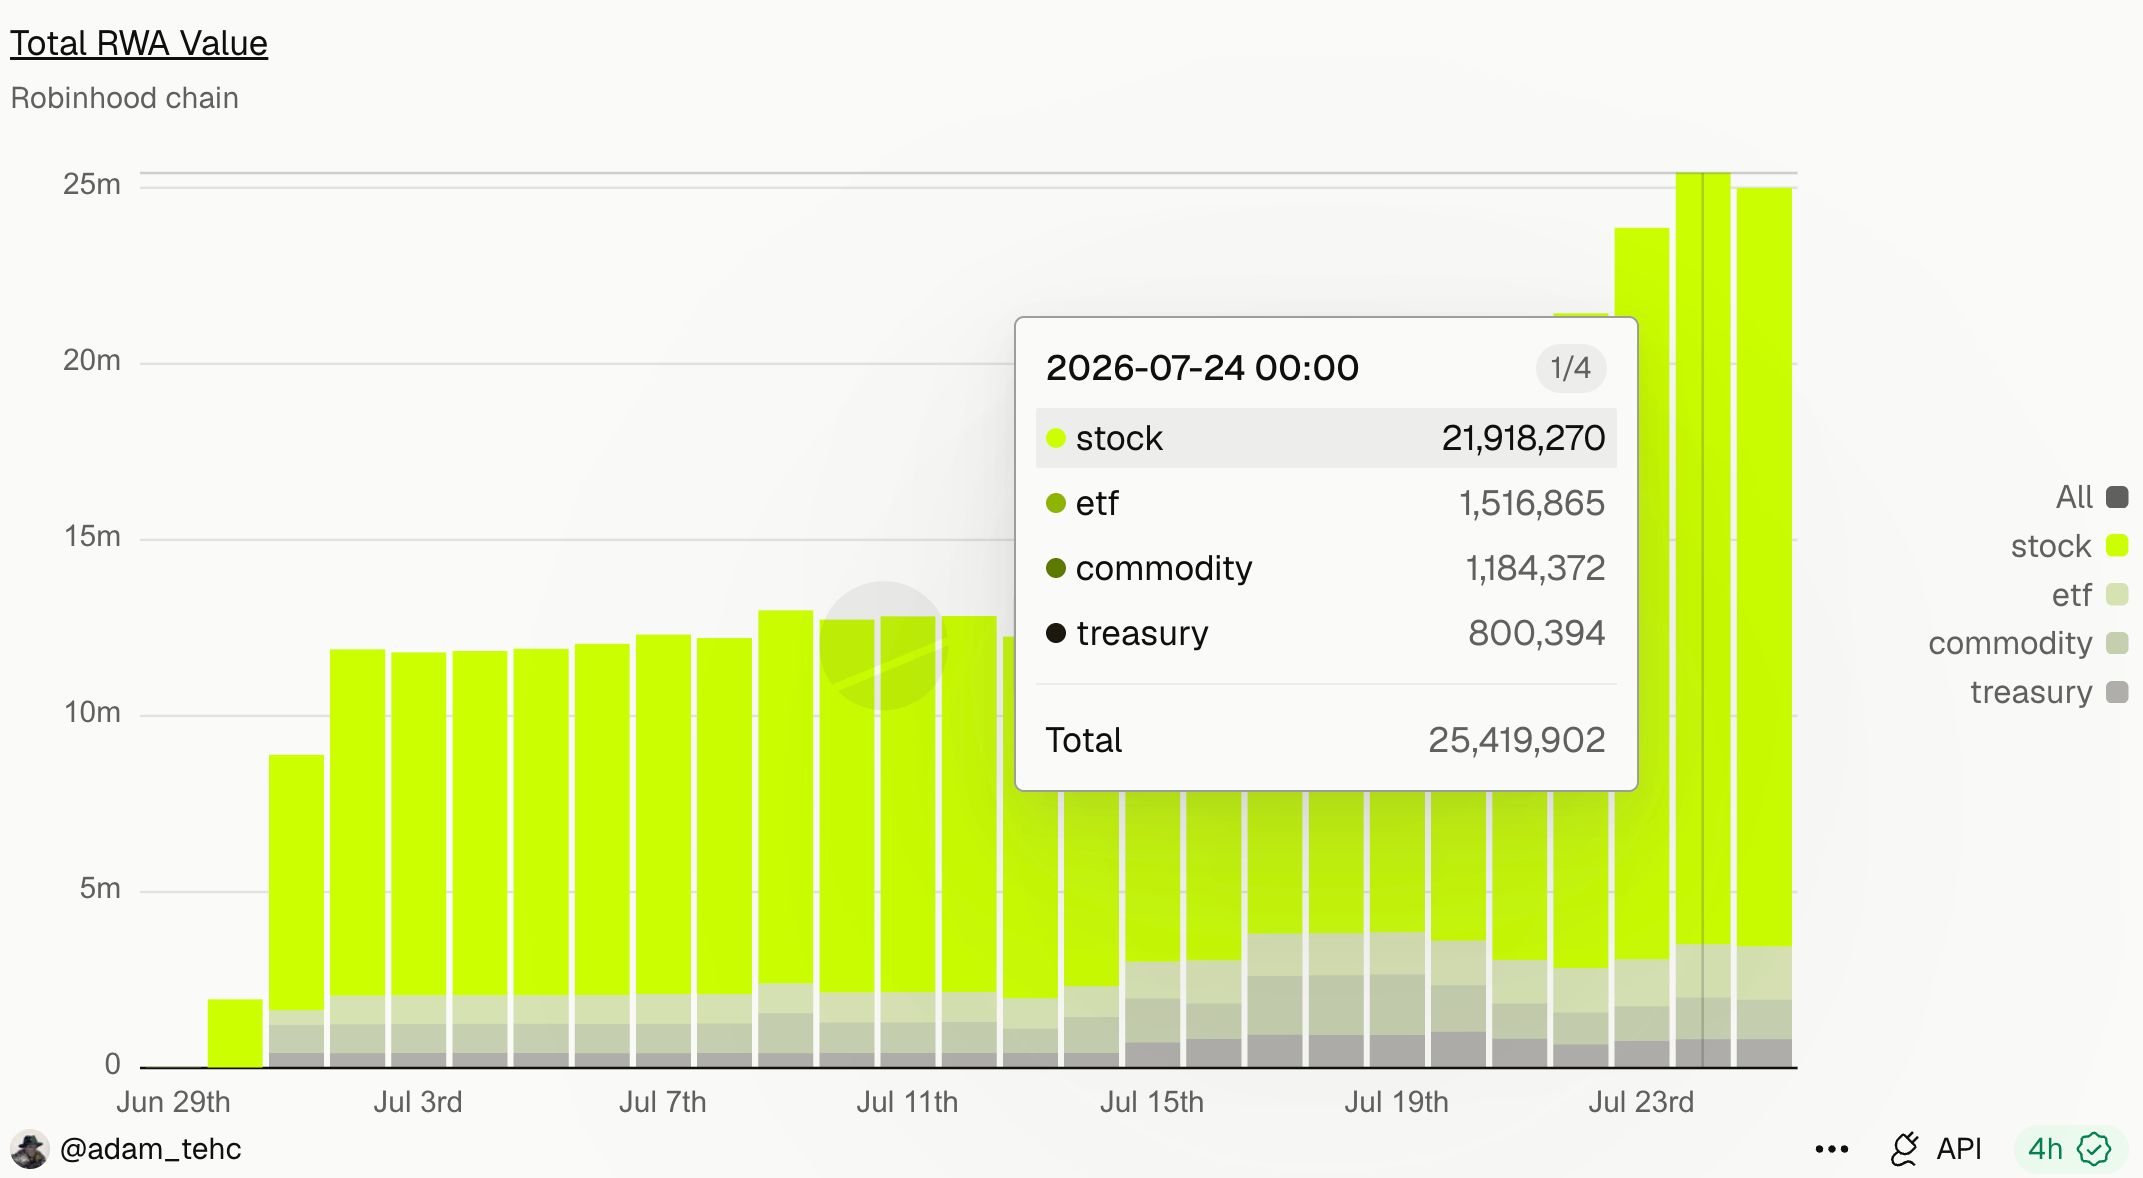
Task: Click the watermark logo in chart center
Action: coord(883,646)
